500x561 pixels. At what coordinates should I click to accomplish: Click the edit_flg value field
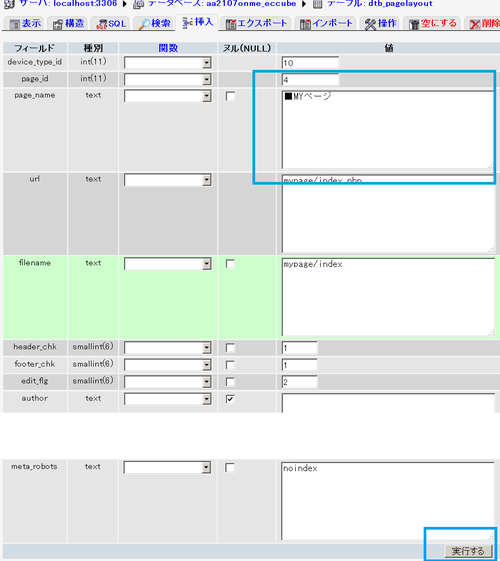tap(299, 382)
